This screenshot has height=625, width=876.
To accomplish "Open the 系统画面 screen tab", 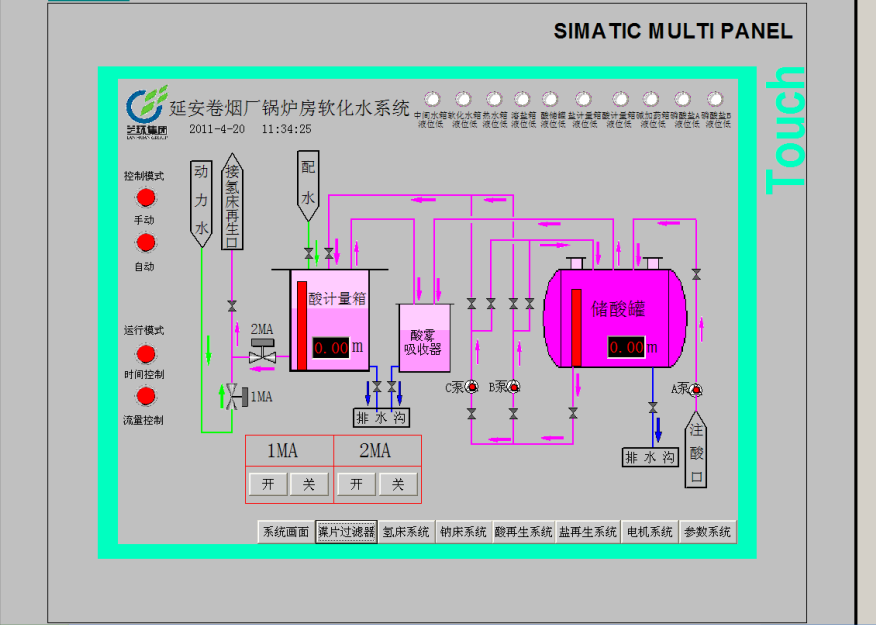I will coord(285,532).
